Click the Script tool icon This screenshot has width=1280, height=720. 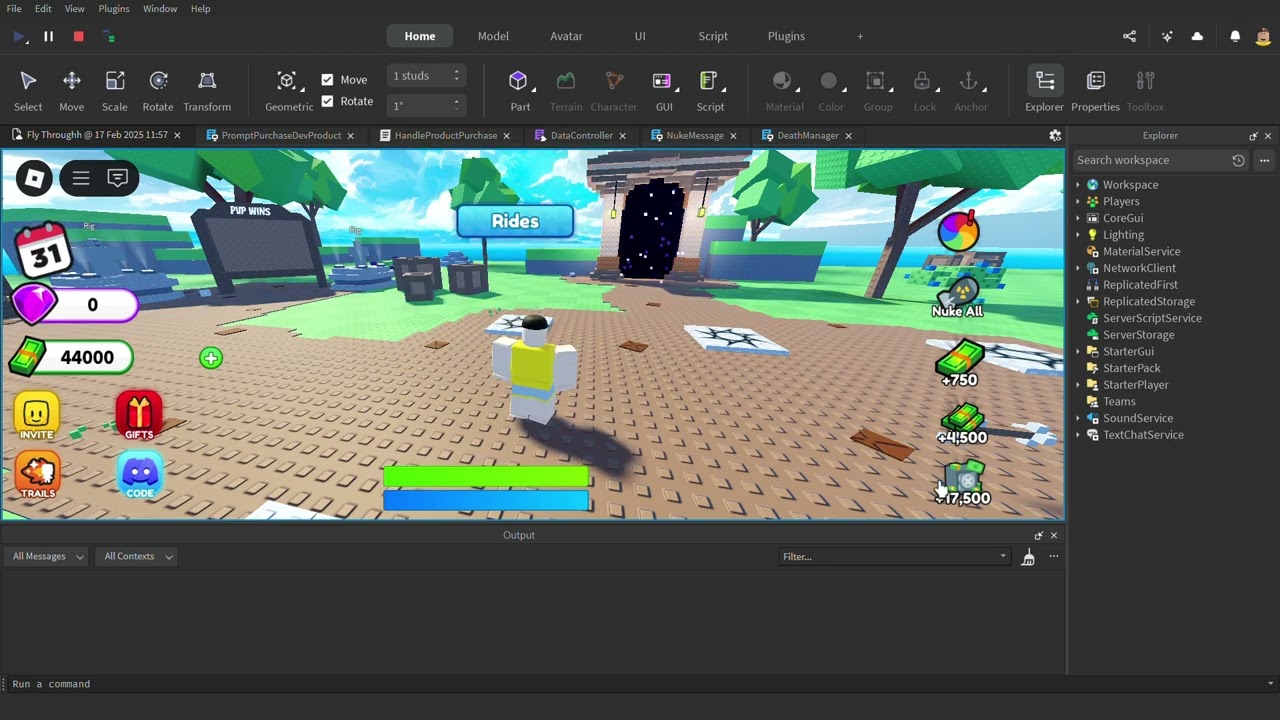click(x=709, y=81)
